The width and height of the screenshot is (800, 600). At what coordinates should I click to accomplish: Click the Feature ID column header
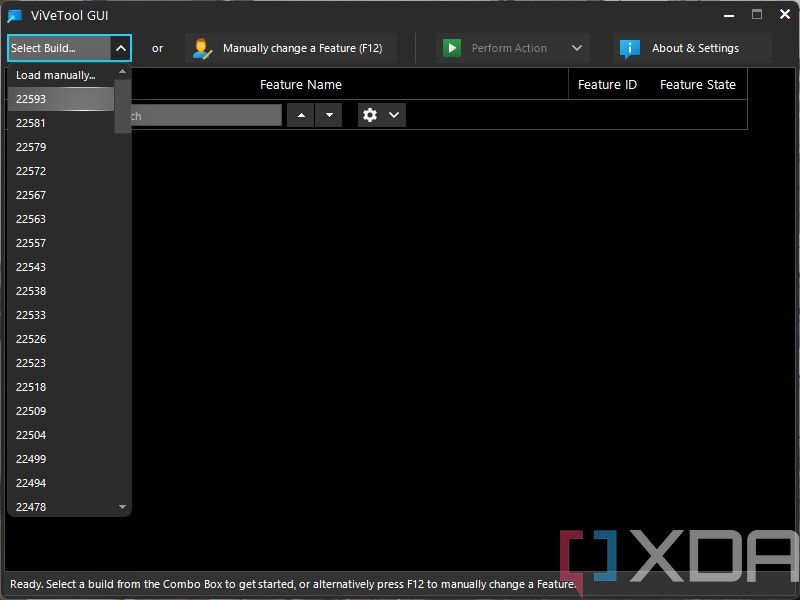click(607, 85)
